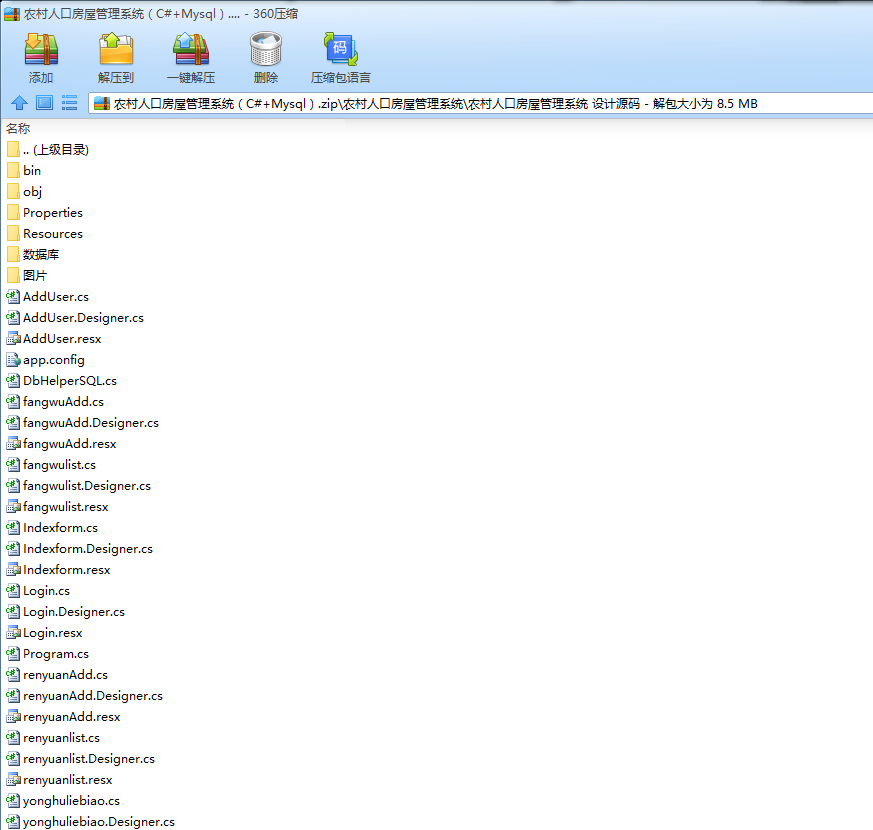Select the Indexform.resx file icon

13,570
